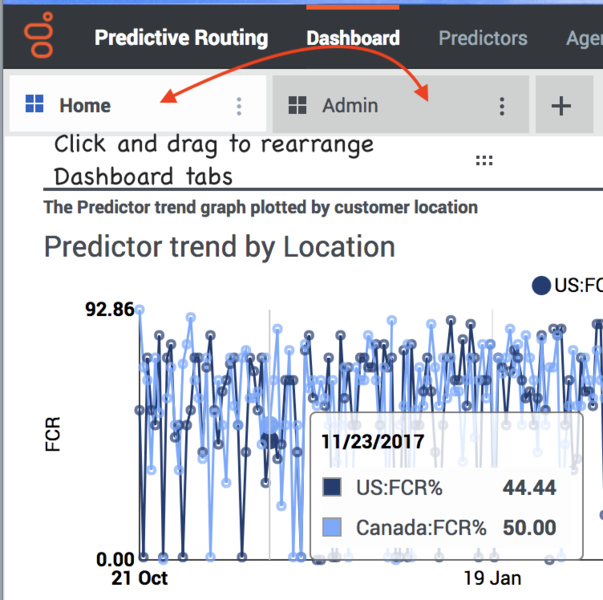
Task: Click the 11/23/2017 tooltip date
Action: point(372,440)
